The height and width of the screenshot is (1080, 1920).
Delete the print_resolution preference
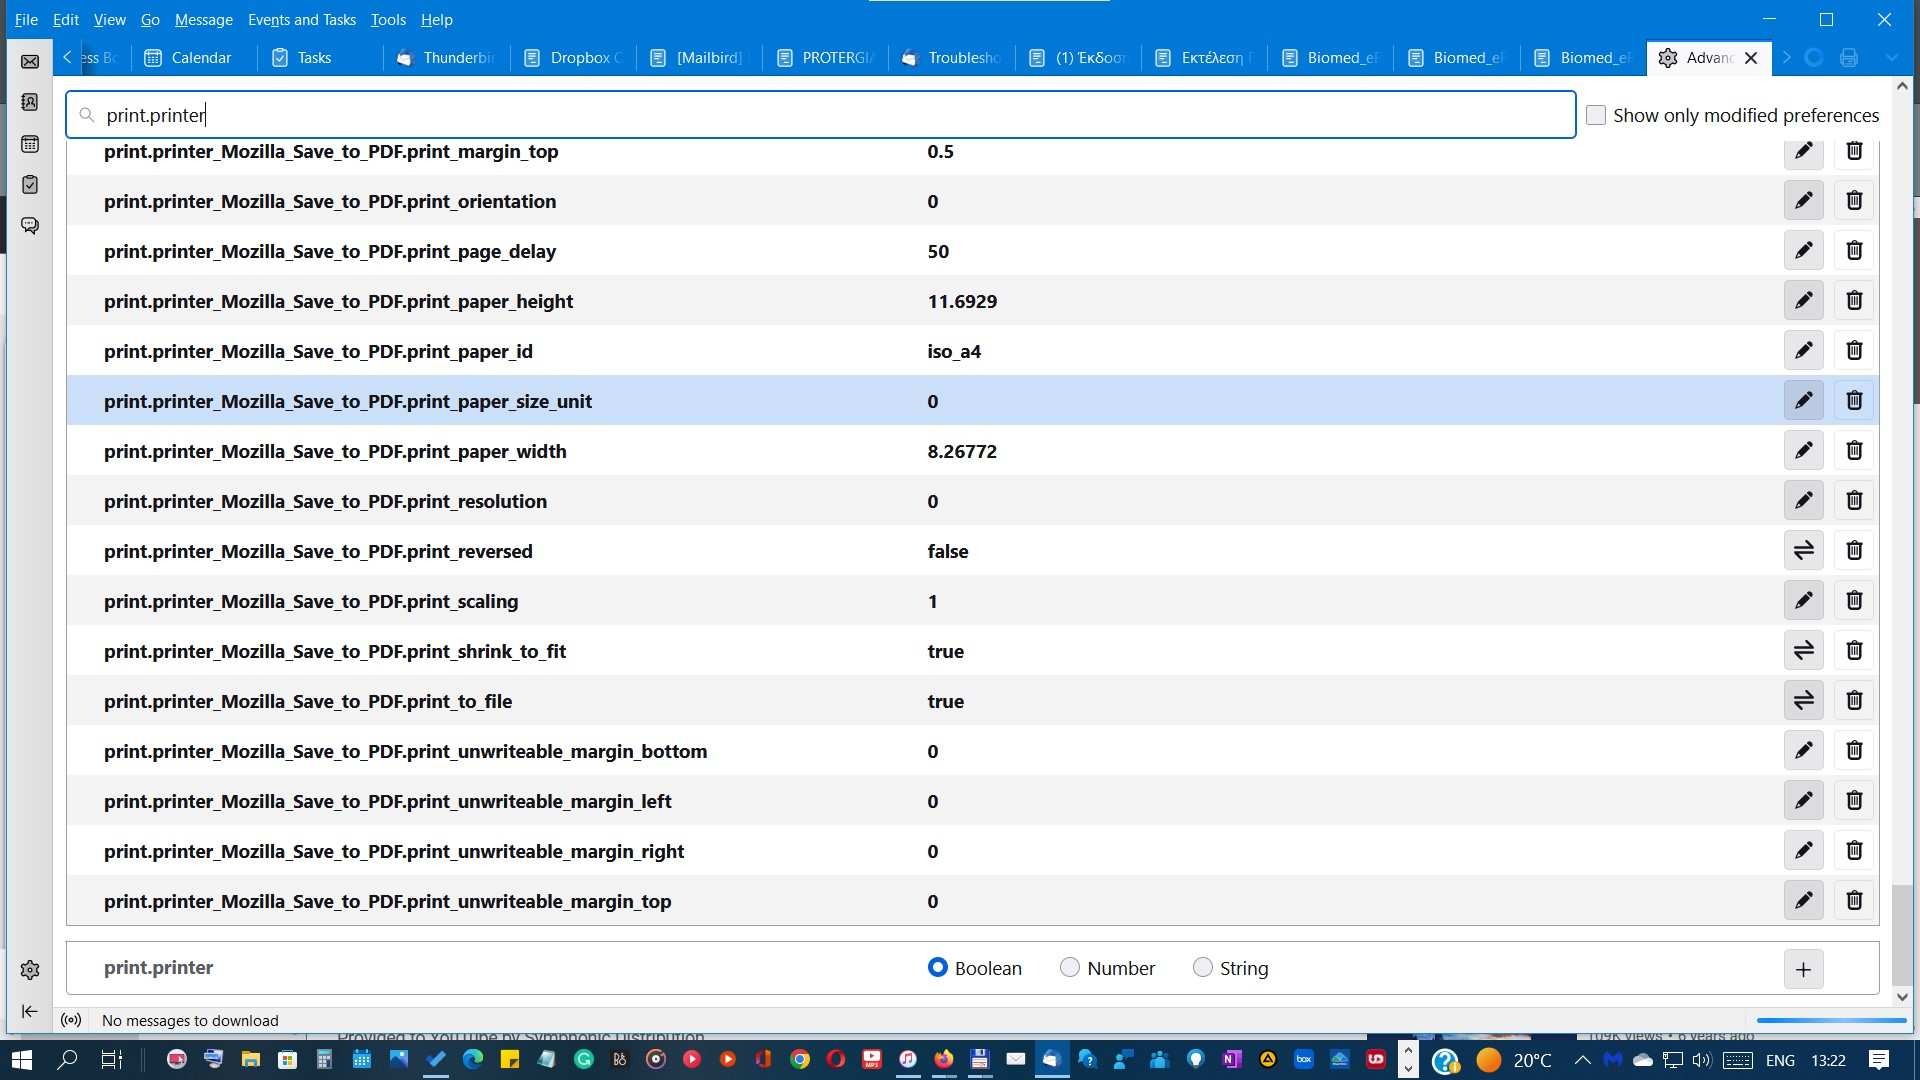[x=1854, y=501]
